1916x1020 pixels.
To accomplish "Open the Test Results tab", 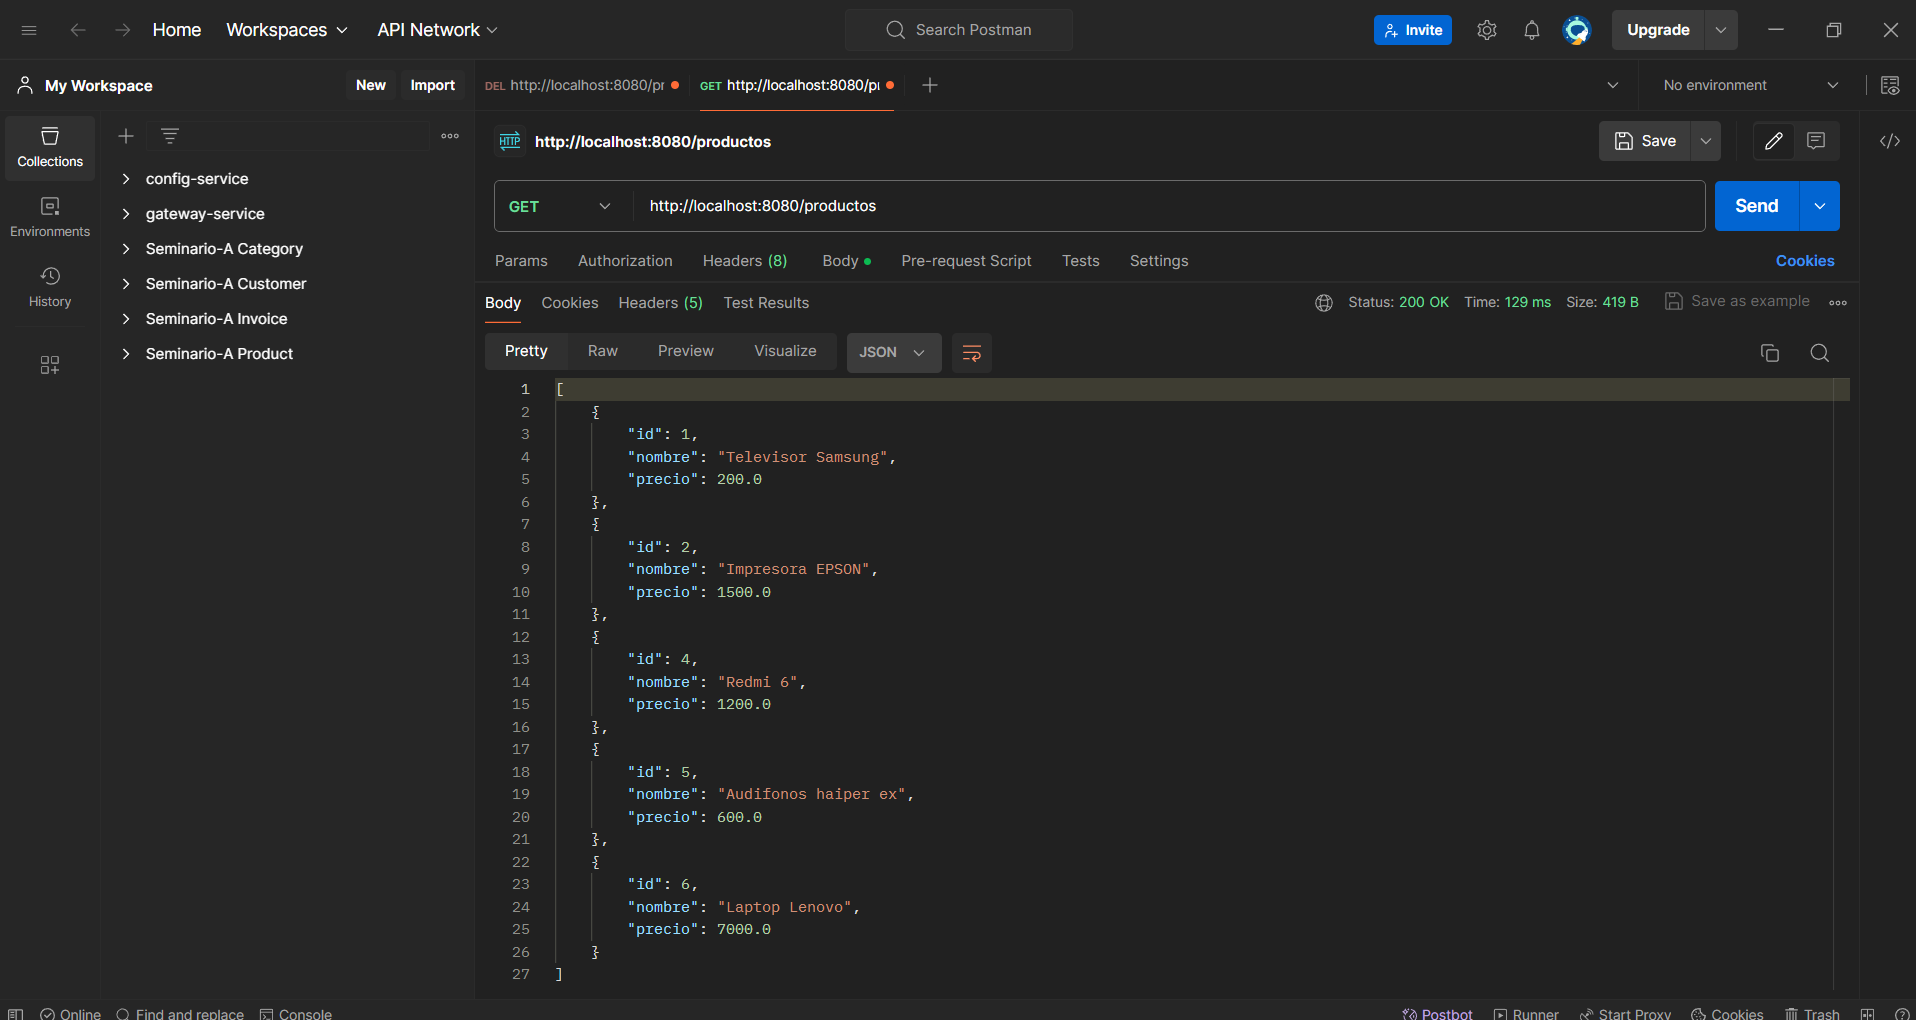I will tap(766, 303).
